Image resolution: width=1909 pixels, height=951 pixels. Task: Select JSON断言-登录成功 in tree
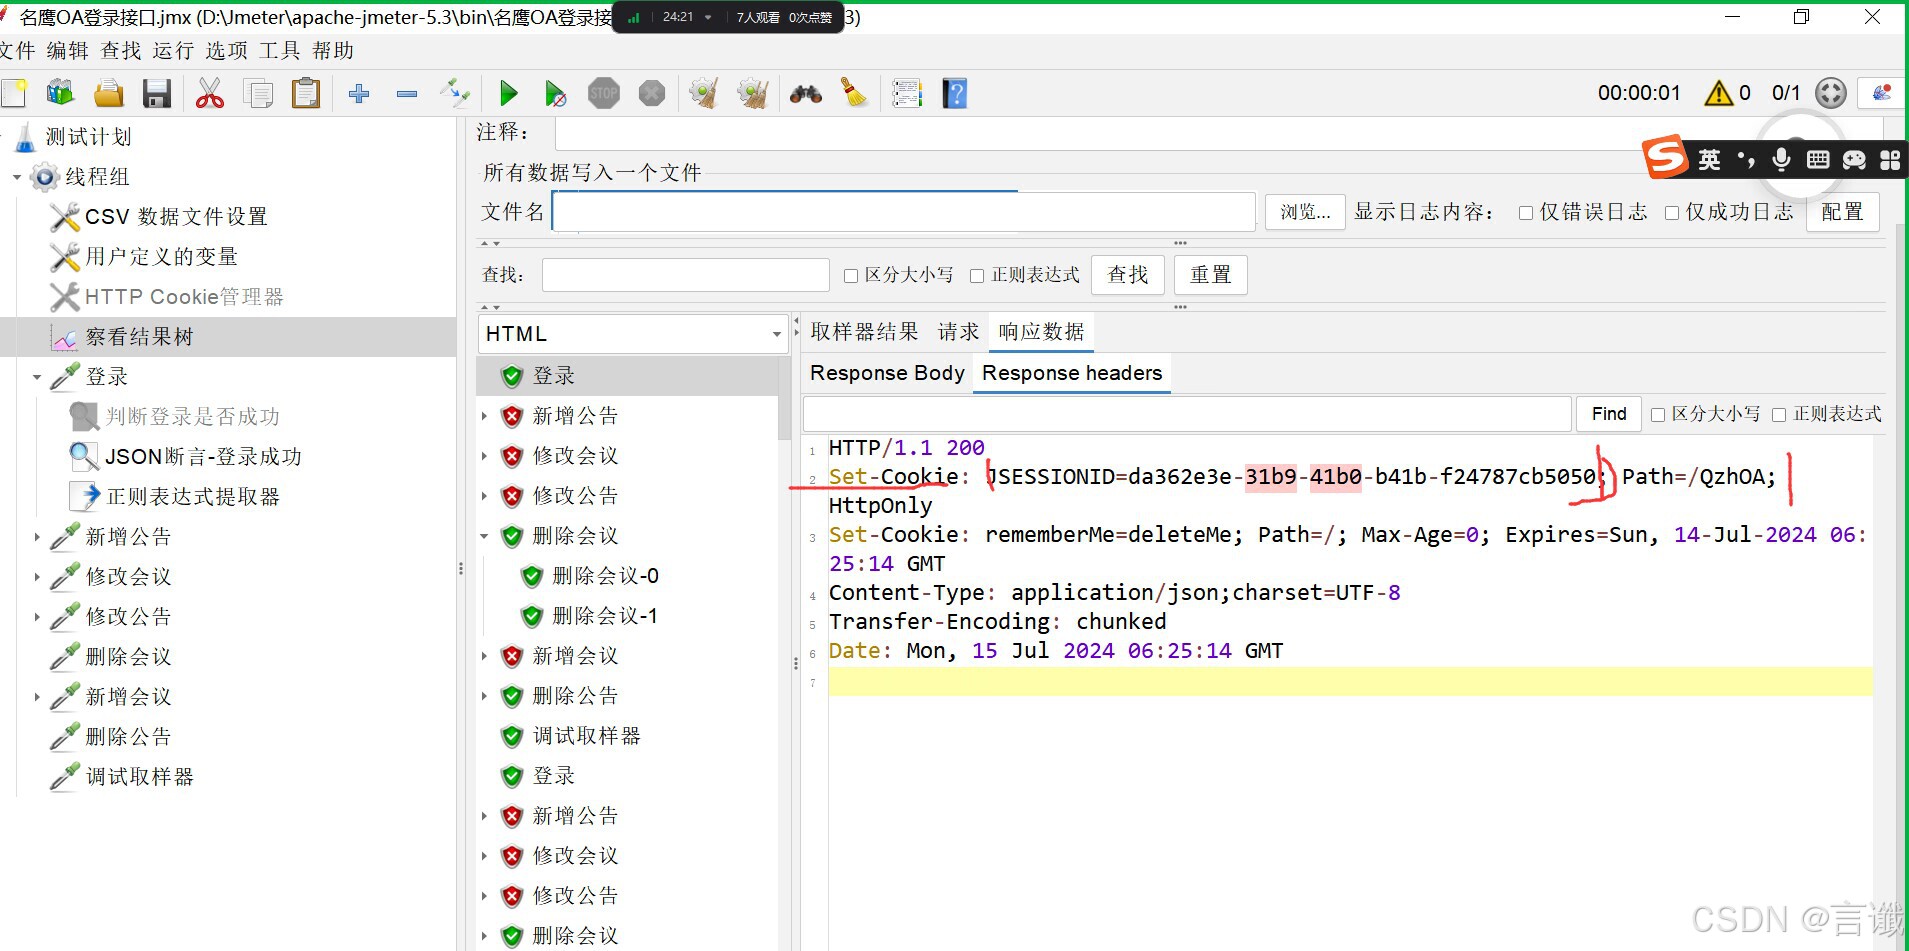click(203, 457)
